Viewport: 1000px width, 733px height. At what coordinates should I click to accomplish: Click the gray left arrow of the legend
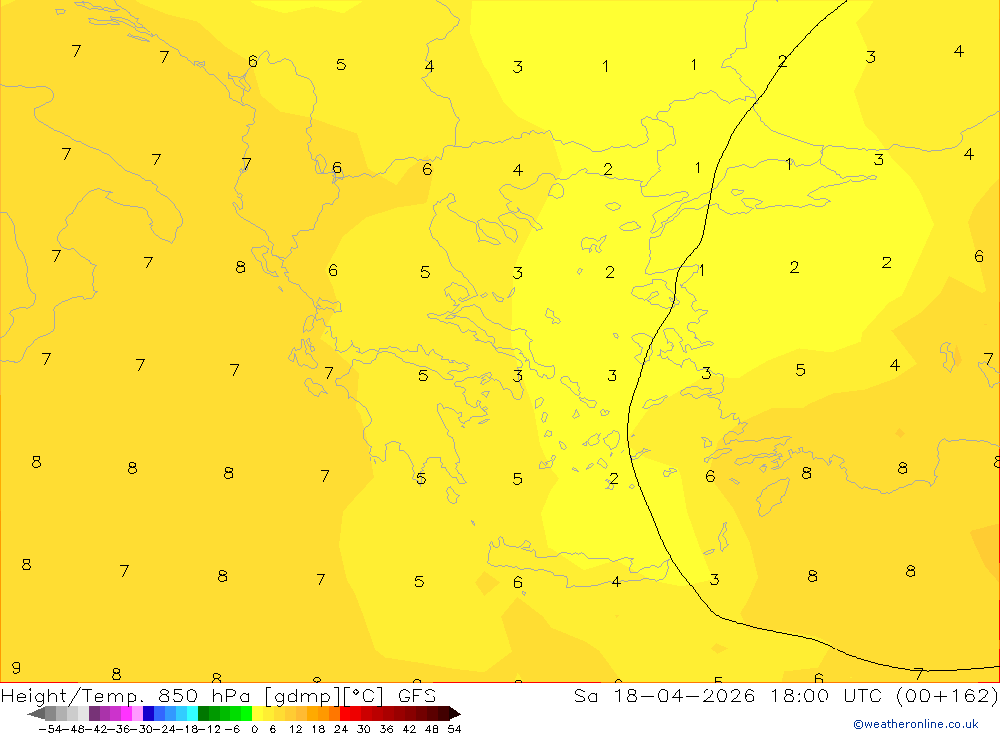[36, 714]
